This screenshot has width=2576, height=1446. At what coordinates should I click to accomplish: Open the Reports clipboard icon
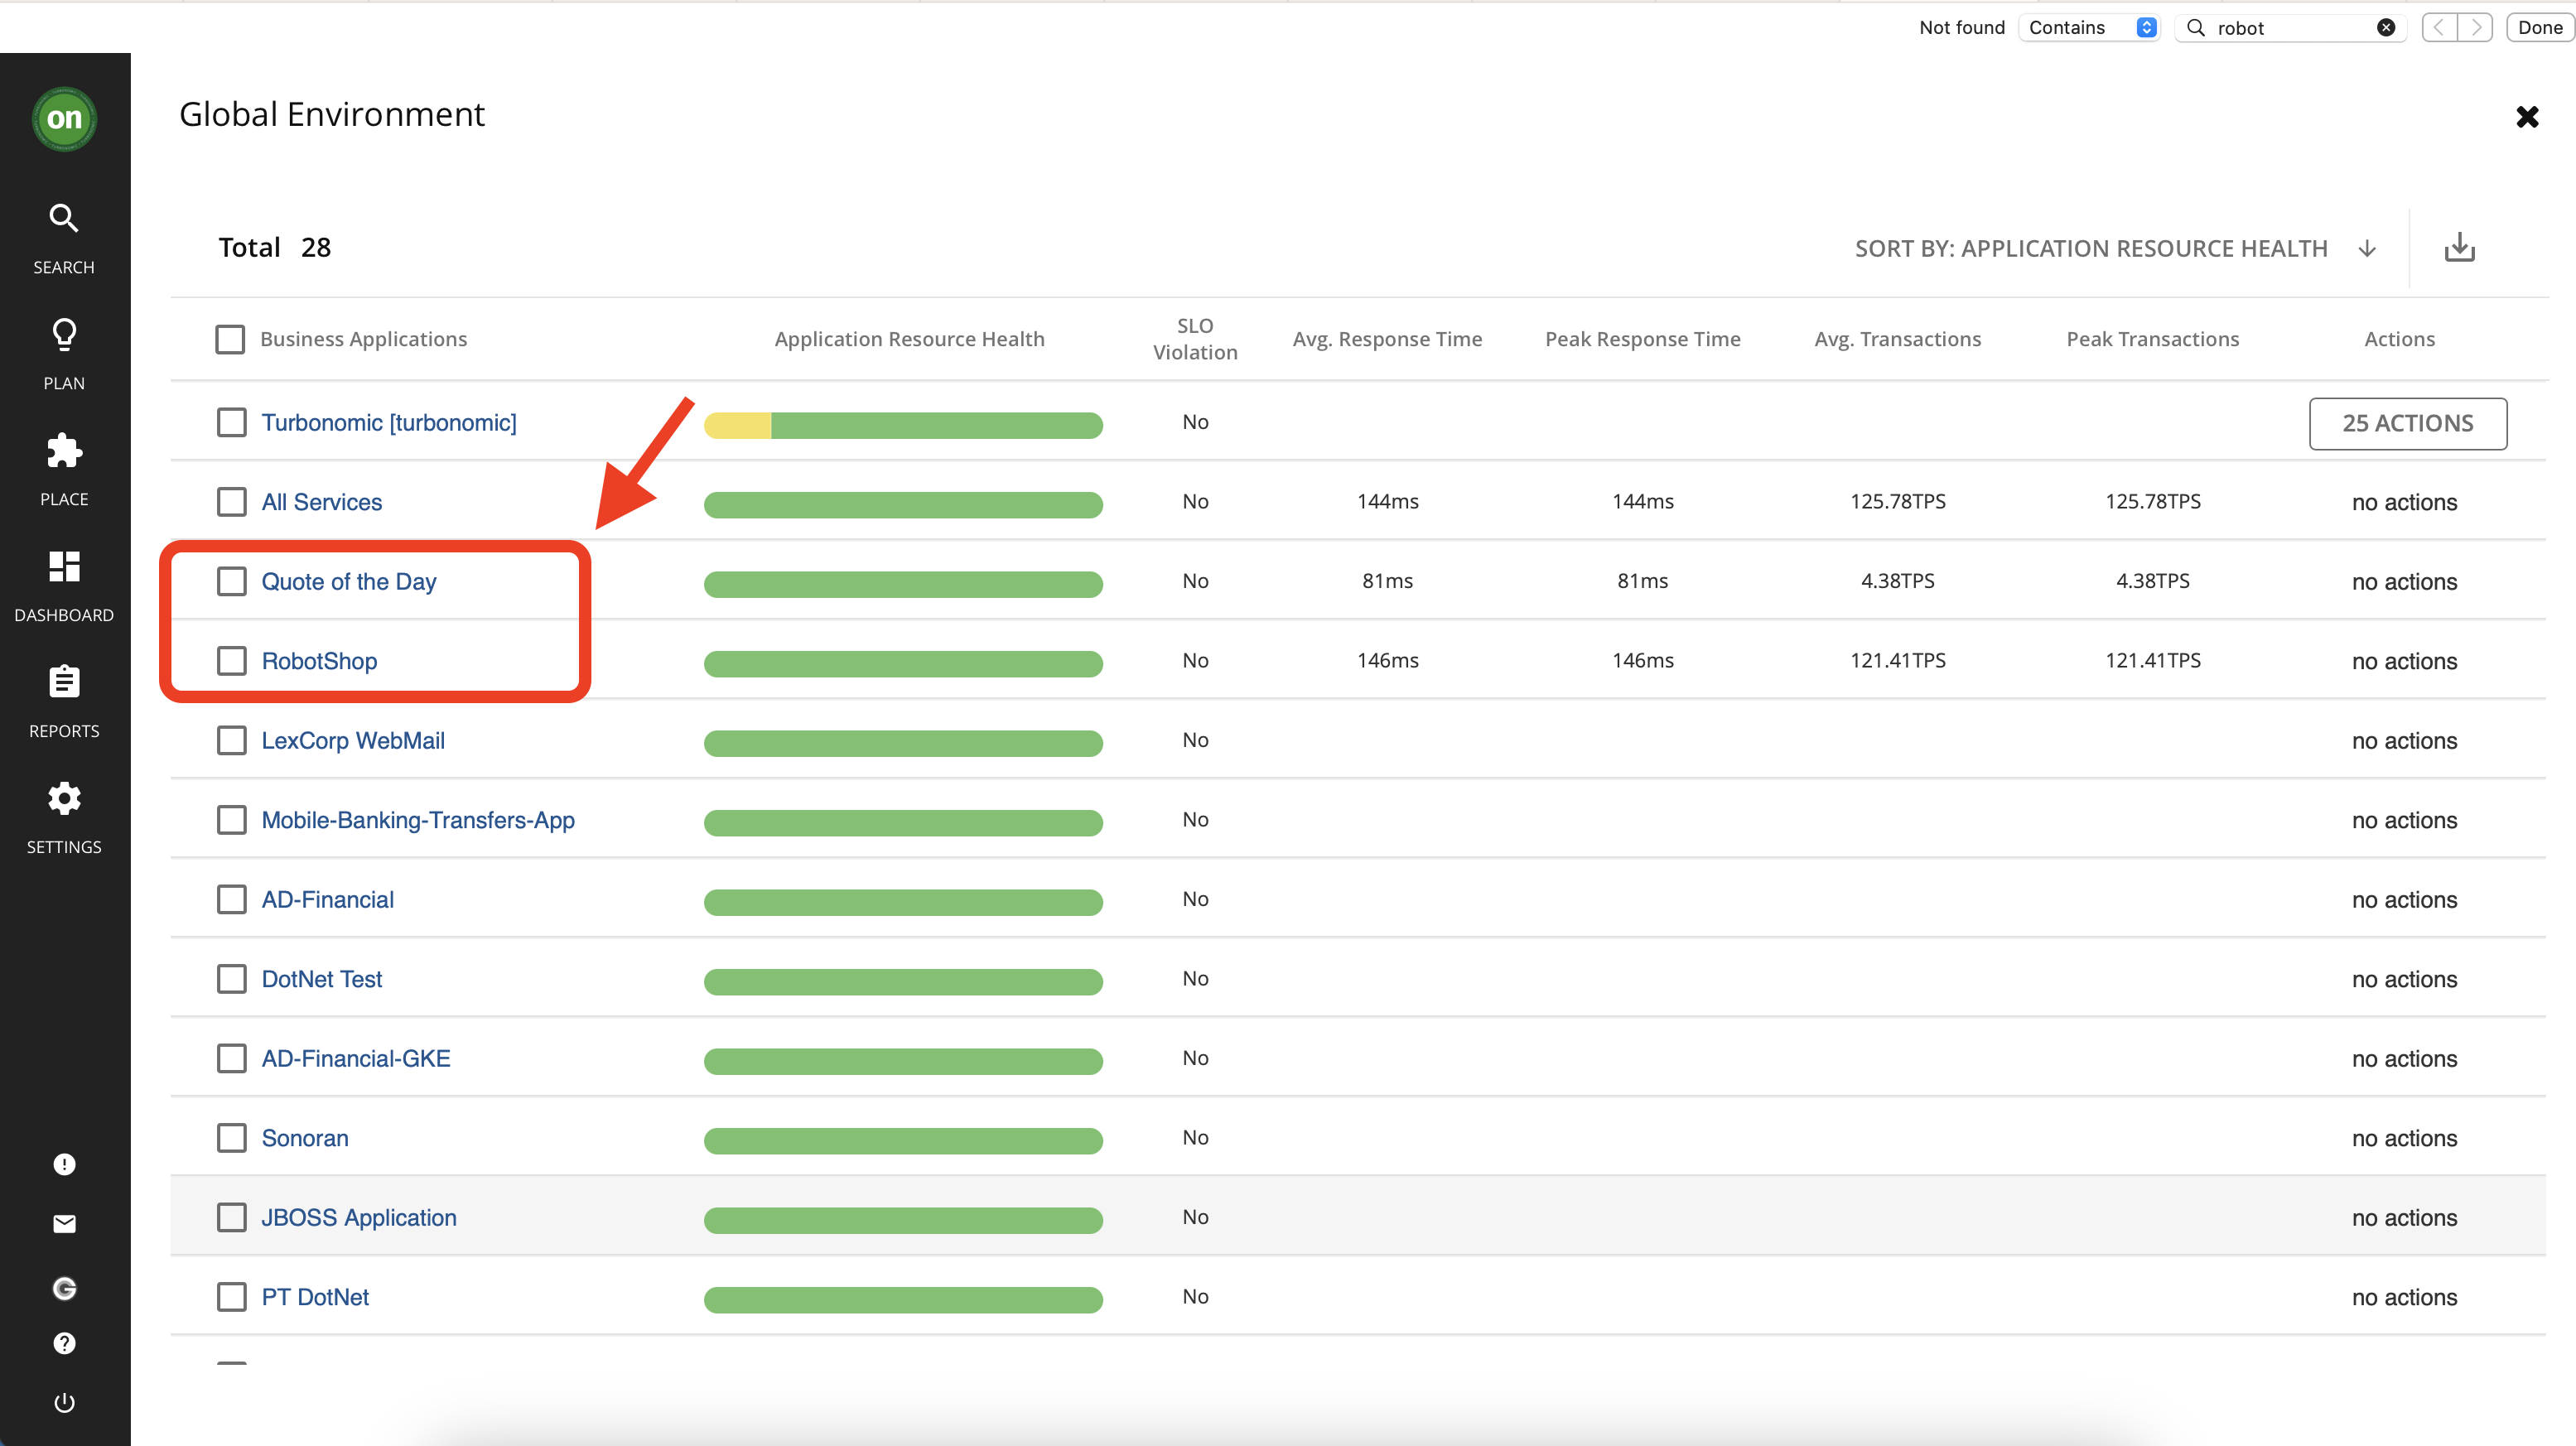point(64,683)
